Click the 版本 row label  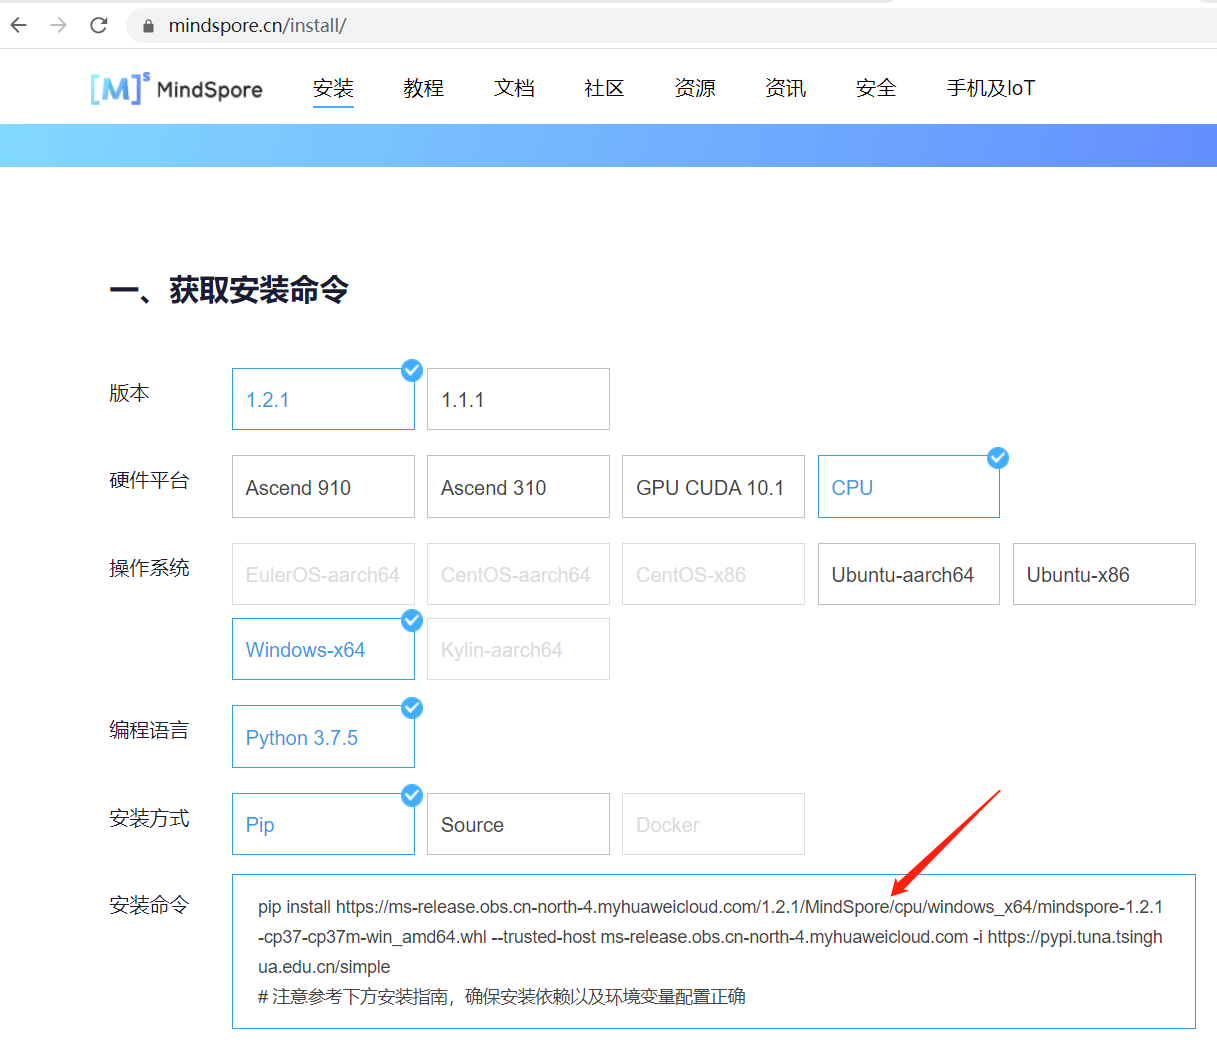pos(129,393)
